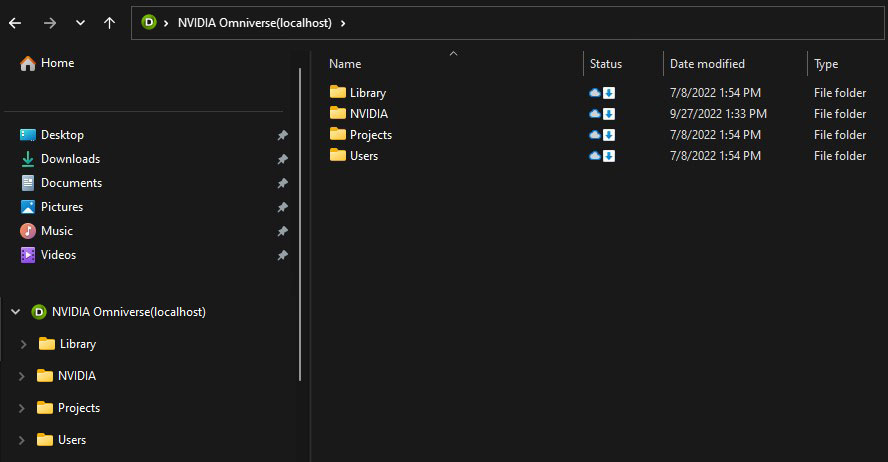Click Projects folder icon in file list
This screenshot has width=888, height=462.
[338, 134]
